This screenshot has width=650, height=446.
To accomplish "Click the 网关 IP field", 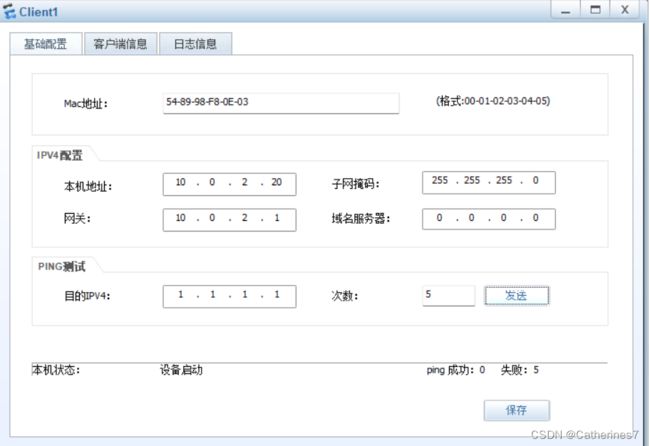I will click(x=229, y=219).
